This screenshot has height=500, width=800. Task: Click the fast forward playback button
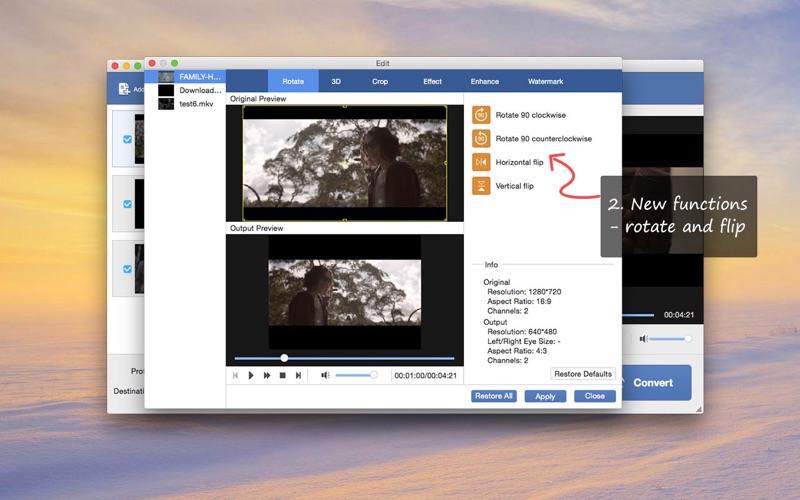pyautogui.click(x=267, y=376)
